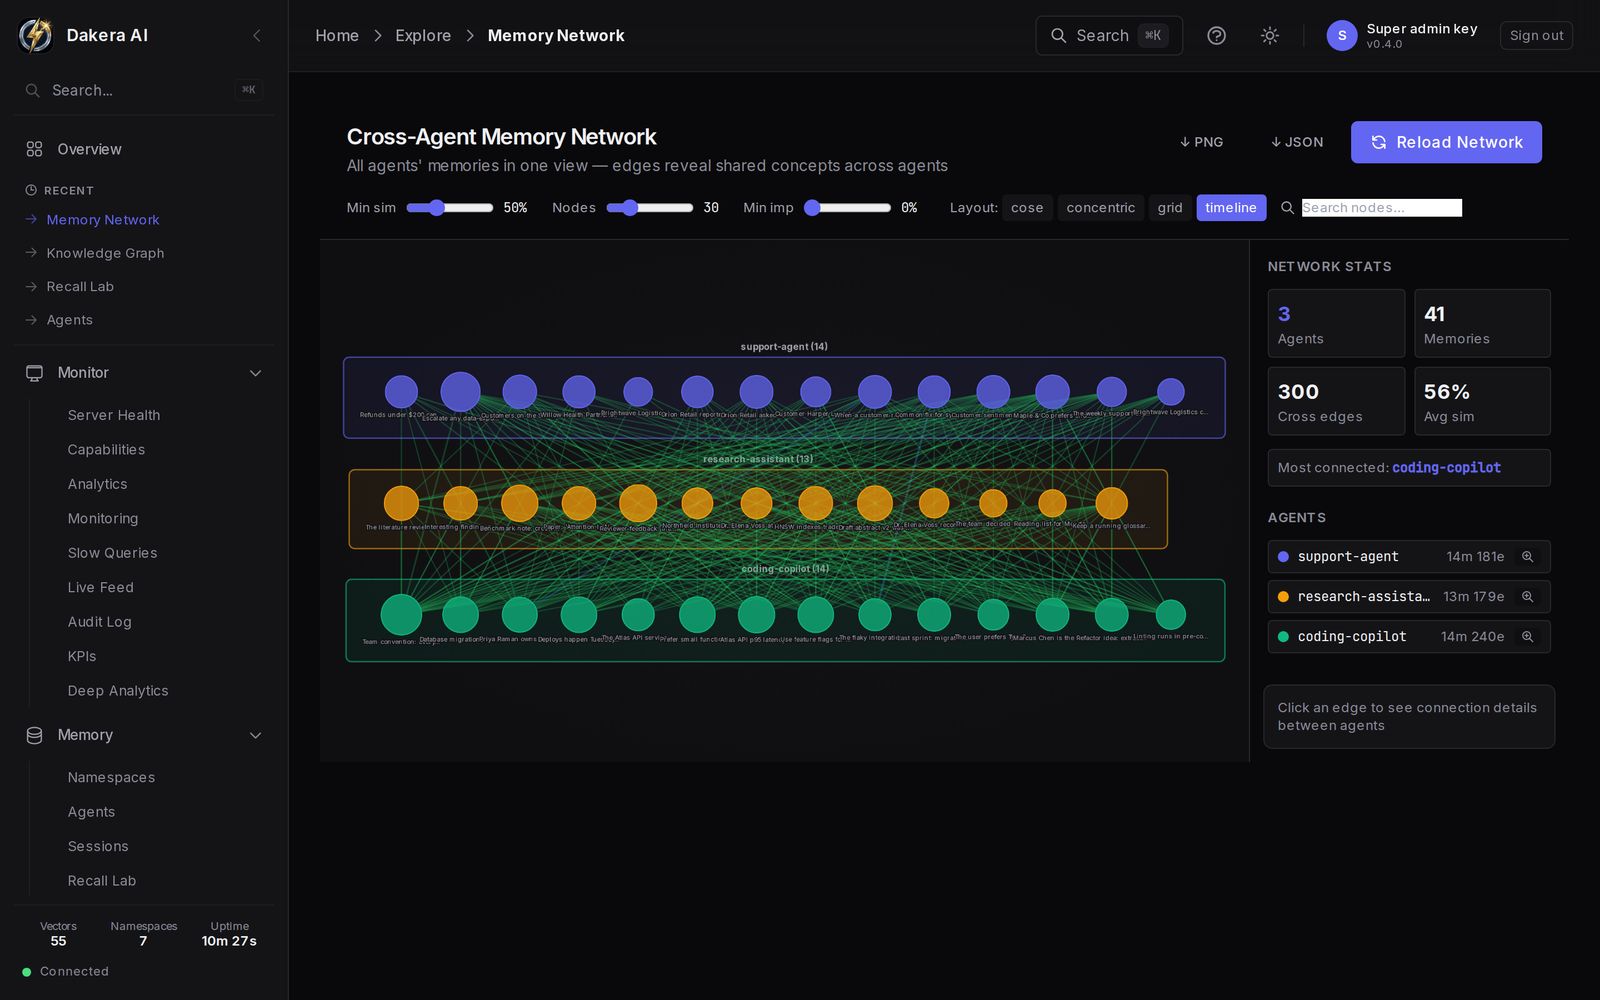Zoom to research-assistant with magnifier icon

[x=1527, y=597]
